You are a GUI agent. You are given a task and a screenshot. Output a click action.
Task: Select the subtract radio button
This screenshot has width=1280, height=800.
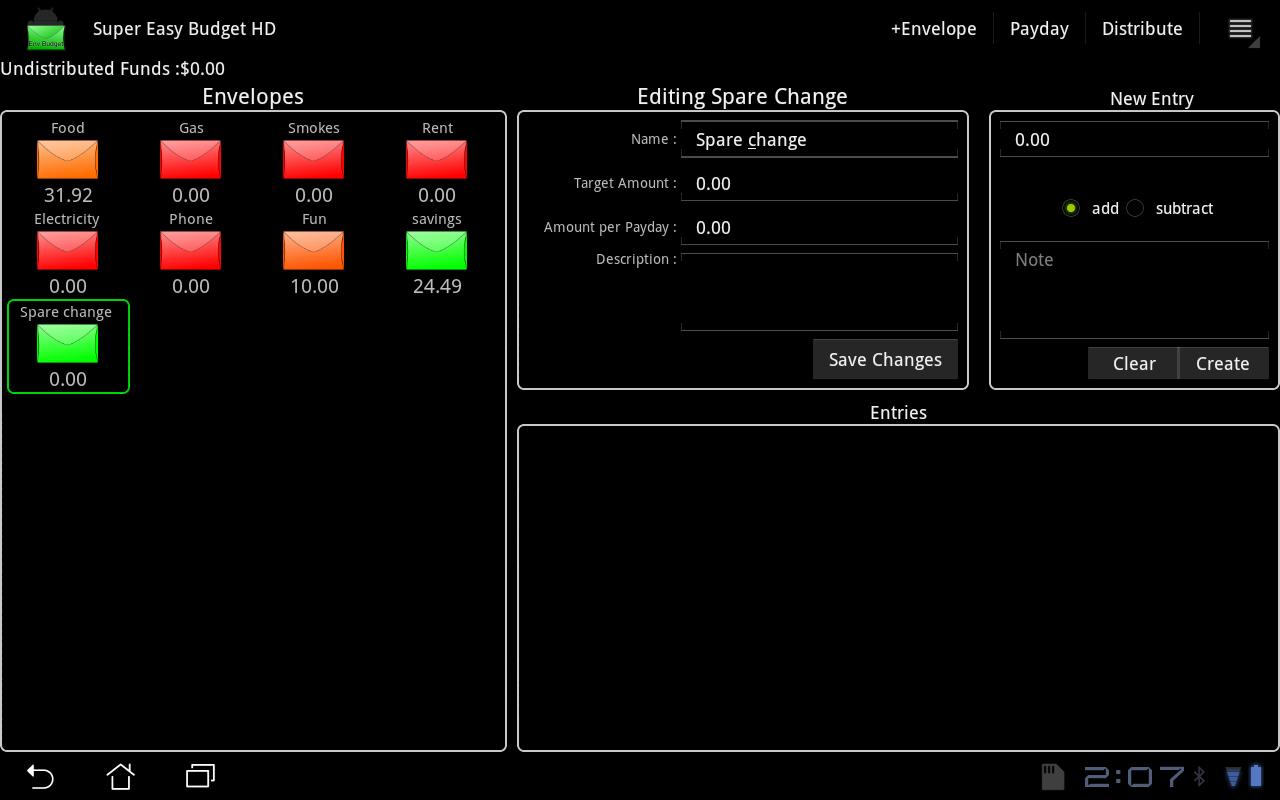point(1135,208)
